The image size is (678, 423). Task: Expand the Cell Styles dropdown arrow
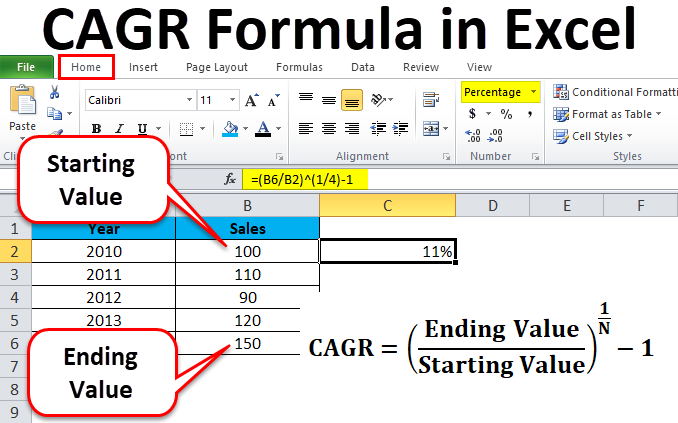click(629, 136)
